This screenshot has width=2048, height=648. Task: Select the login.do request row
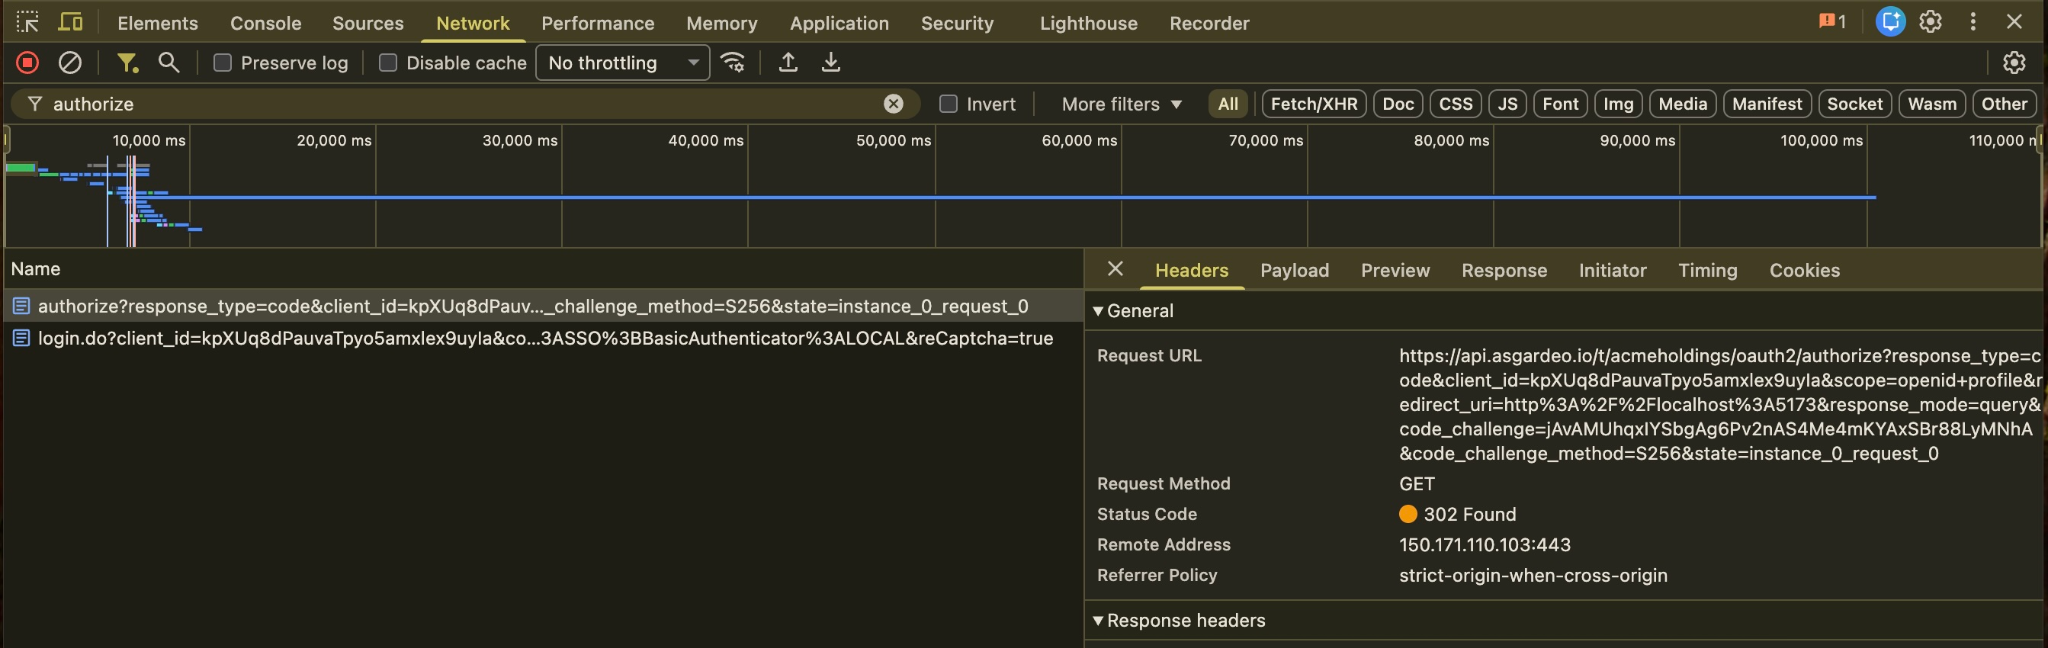[542, 338]
